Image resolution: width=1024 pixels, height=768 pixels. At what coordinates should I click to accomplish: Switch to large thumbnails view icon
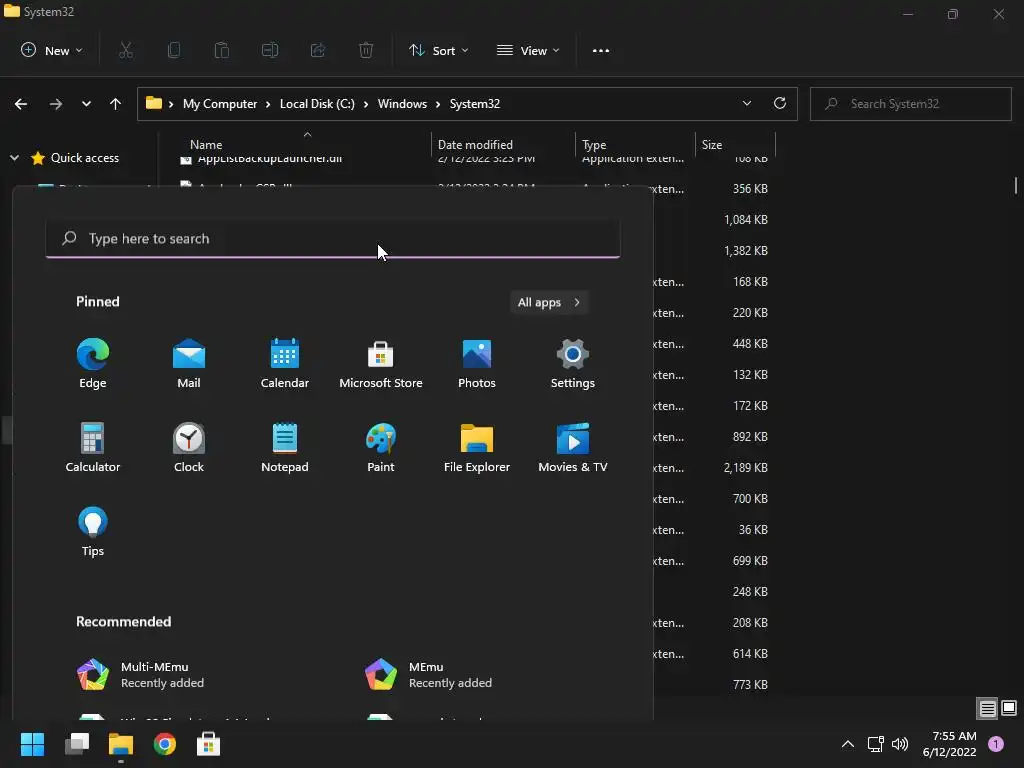pyautogui.click(x=1009, y=708)
